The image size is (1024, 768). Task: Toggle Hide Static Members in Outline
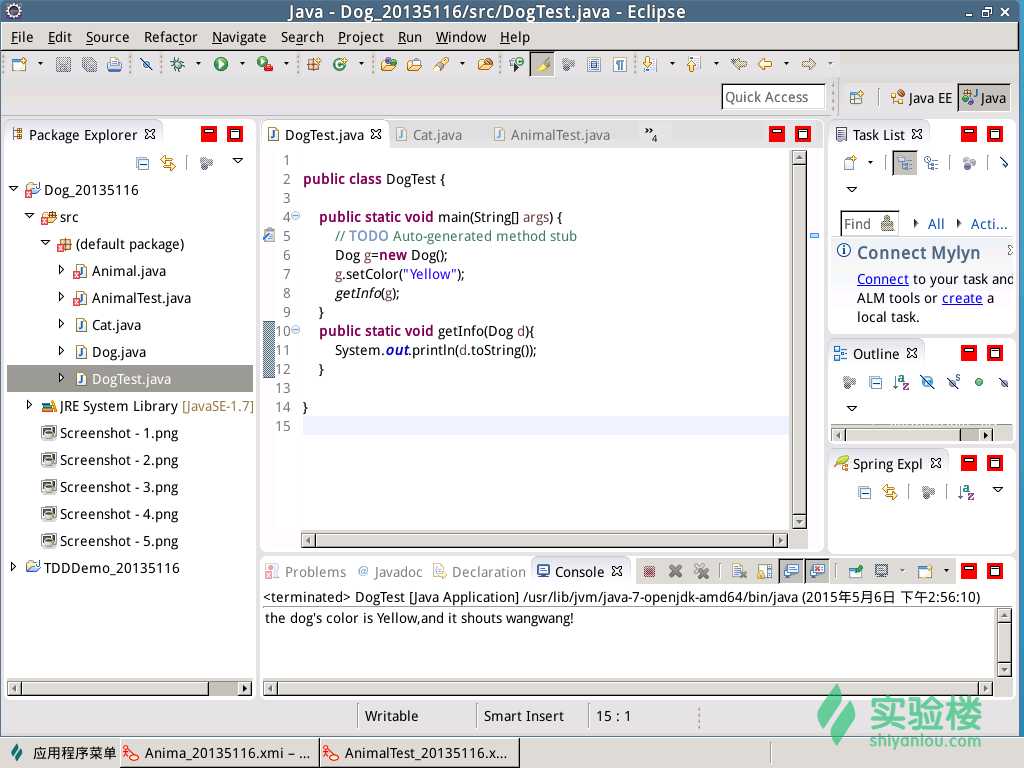953,382
